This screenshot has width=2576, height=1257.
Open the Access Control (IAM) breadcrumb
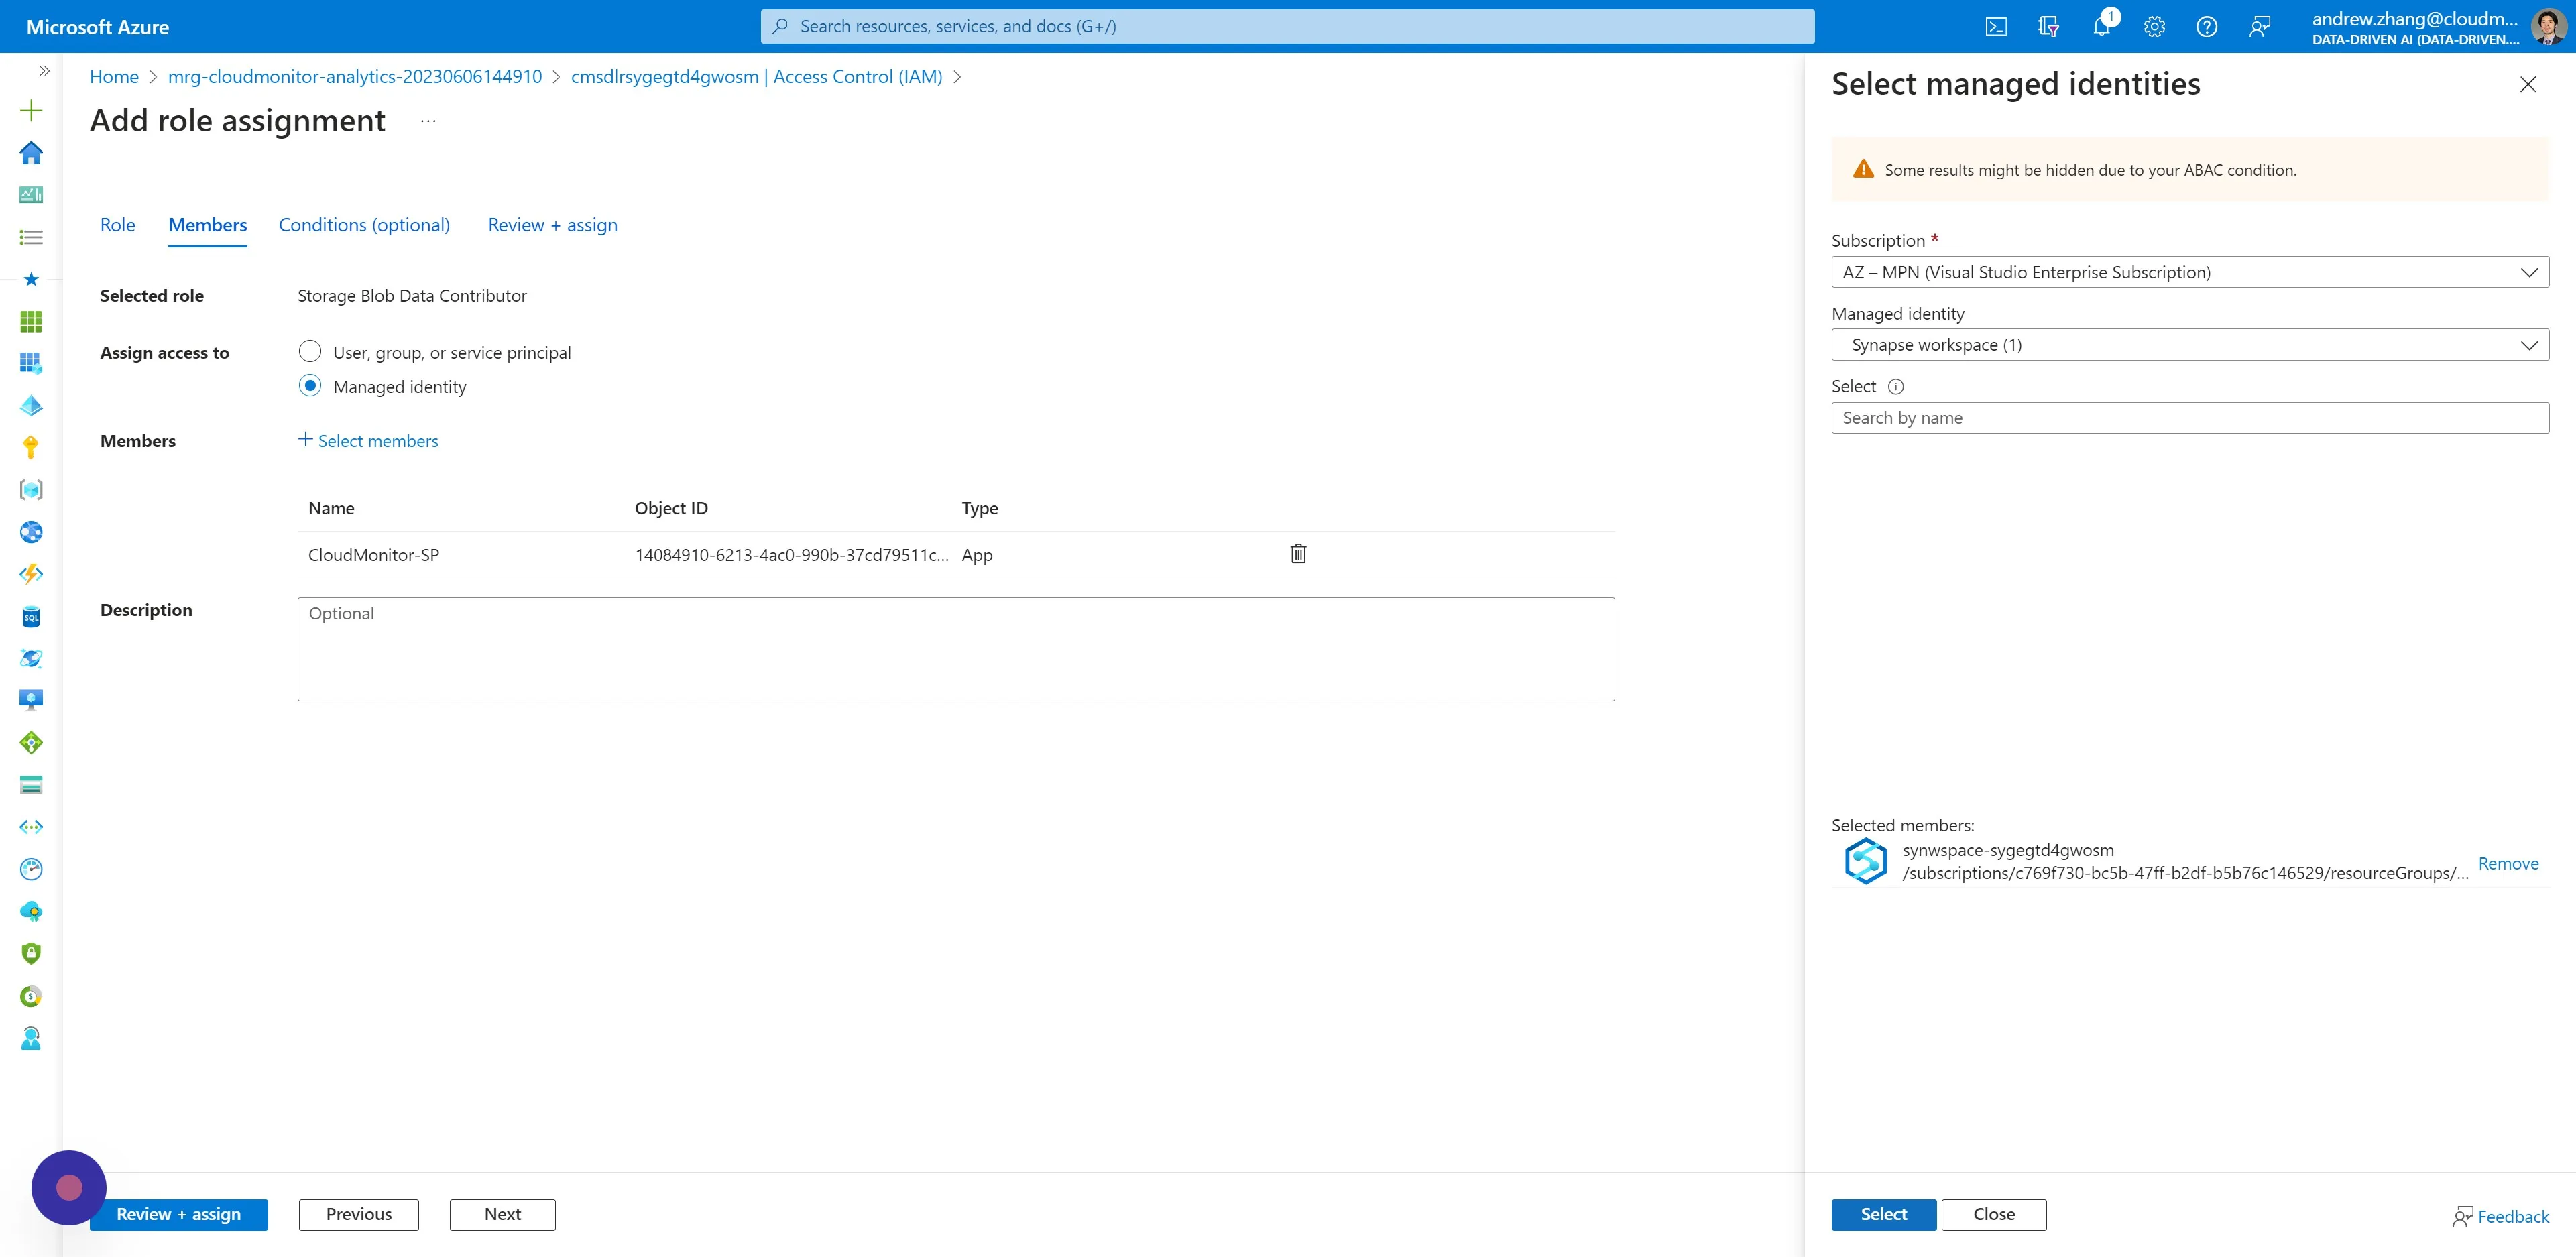[x=756, y=77]
